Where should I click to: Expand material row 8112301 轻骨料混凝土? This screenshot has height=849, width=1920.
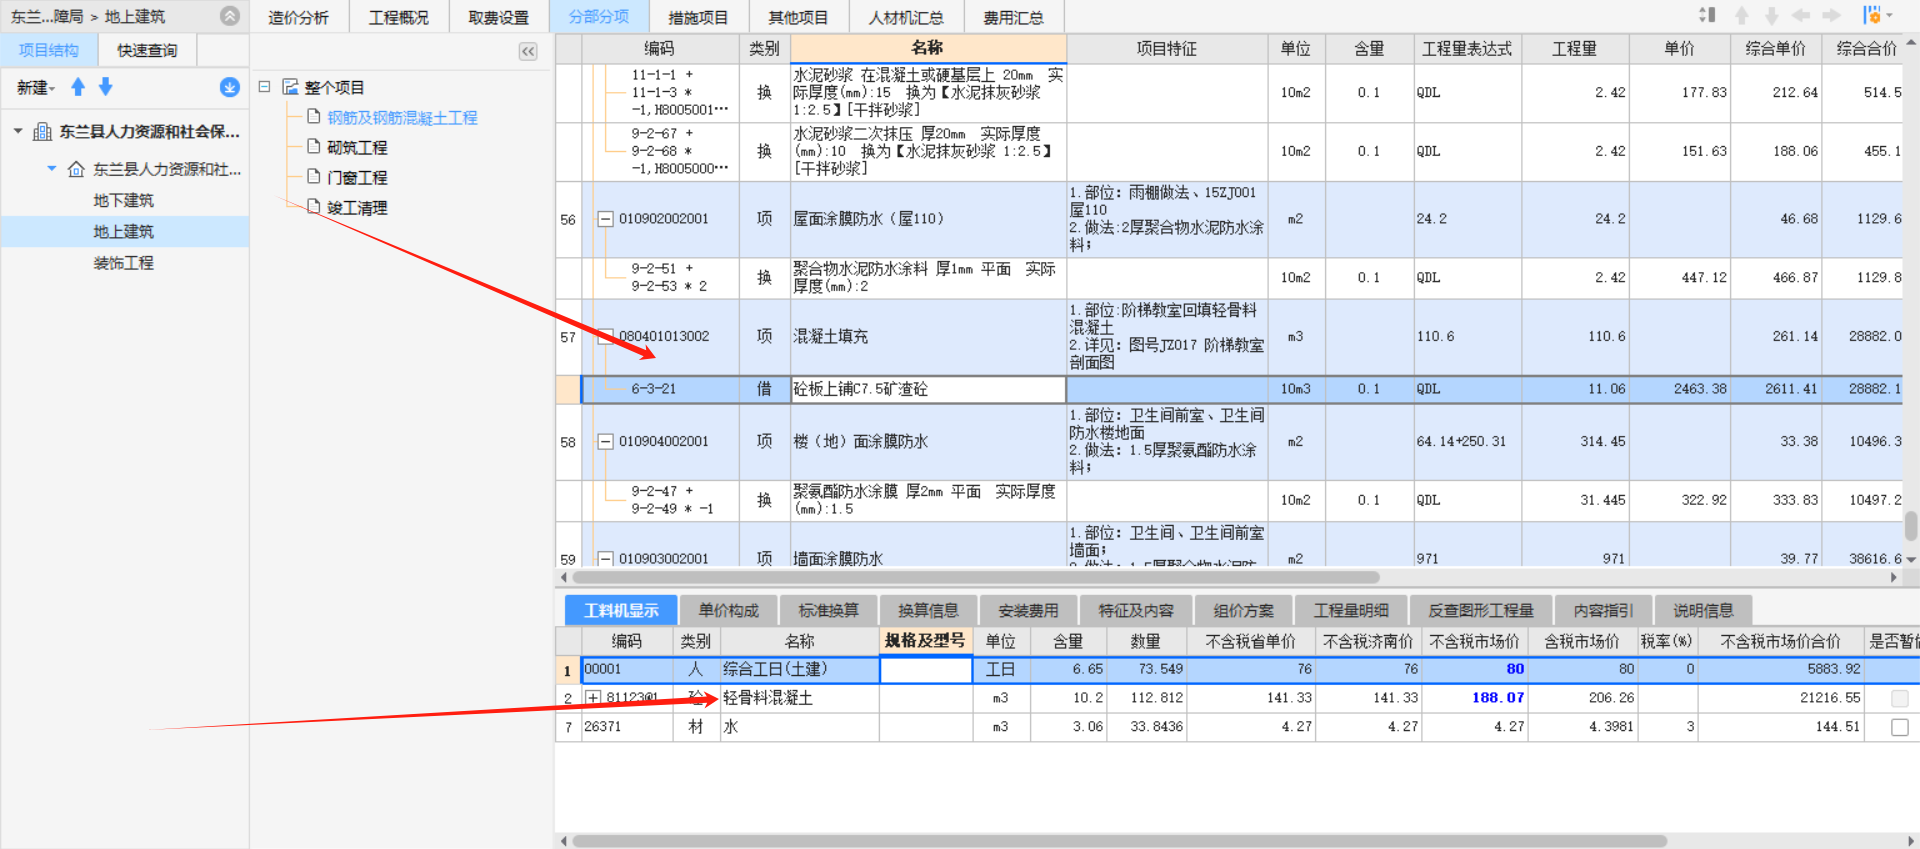pyautogui.click(x=594, y=698)
